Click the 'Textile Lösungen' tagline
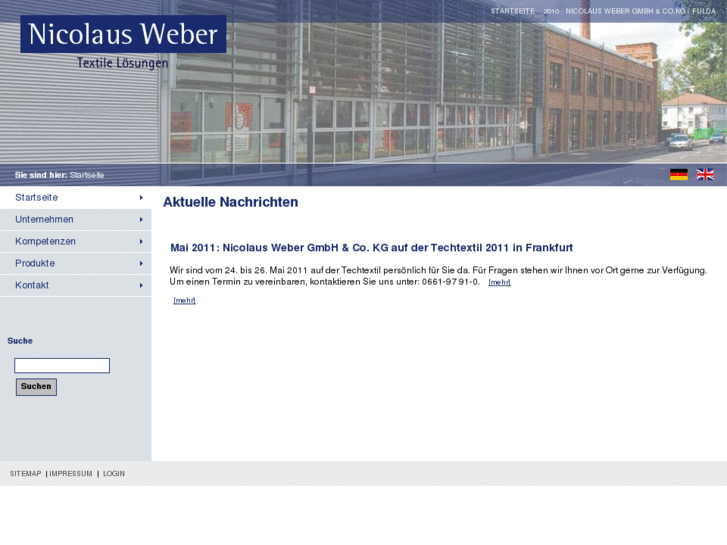 (122, 63)
